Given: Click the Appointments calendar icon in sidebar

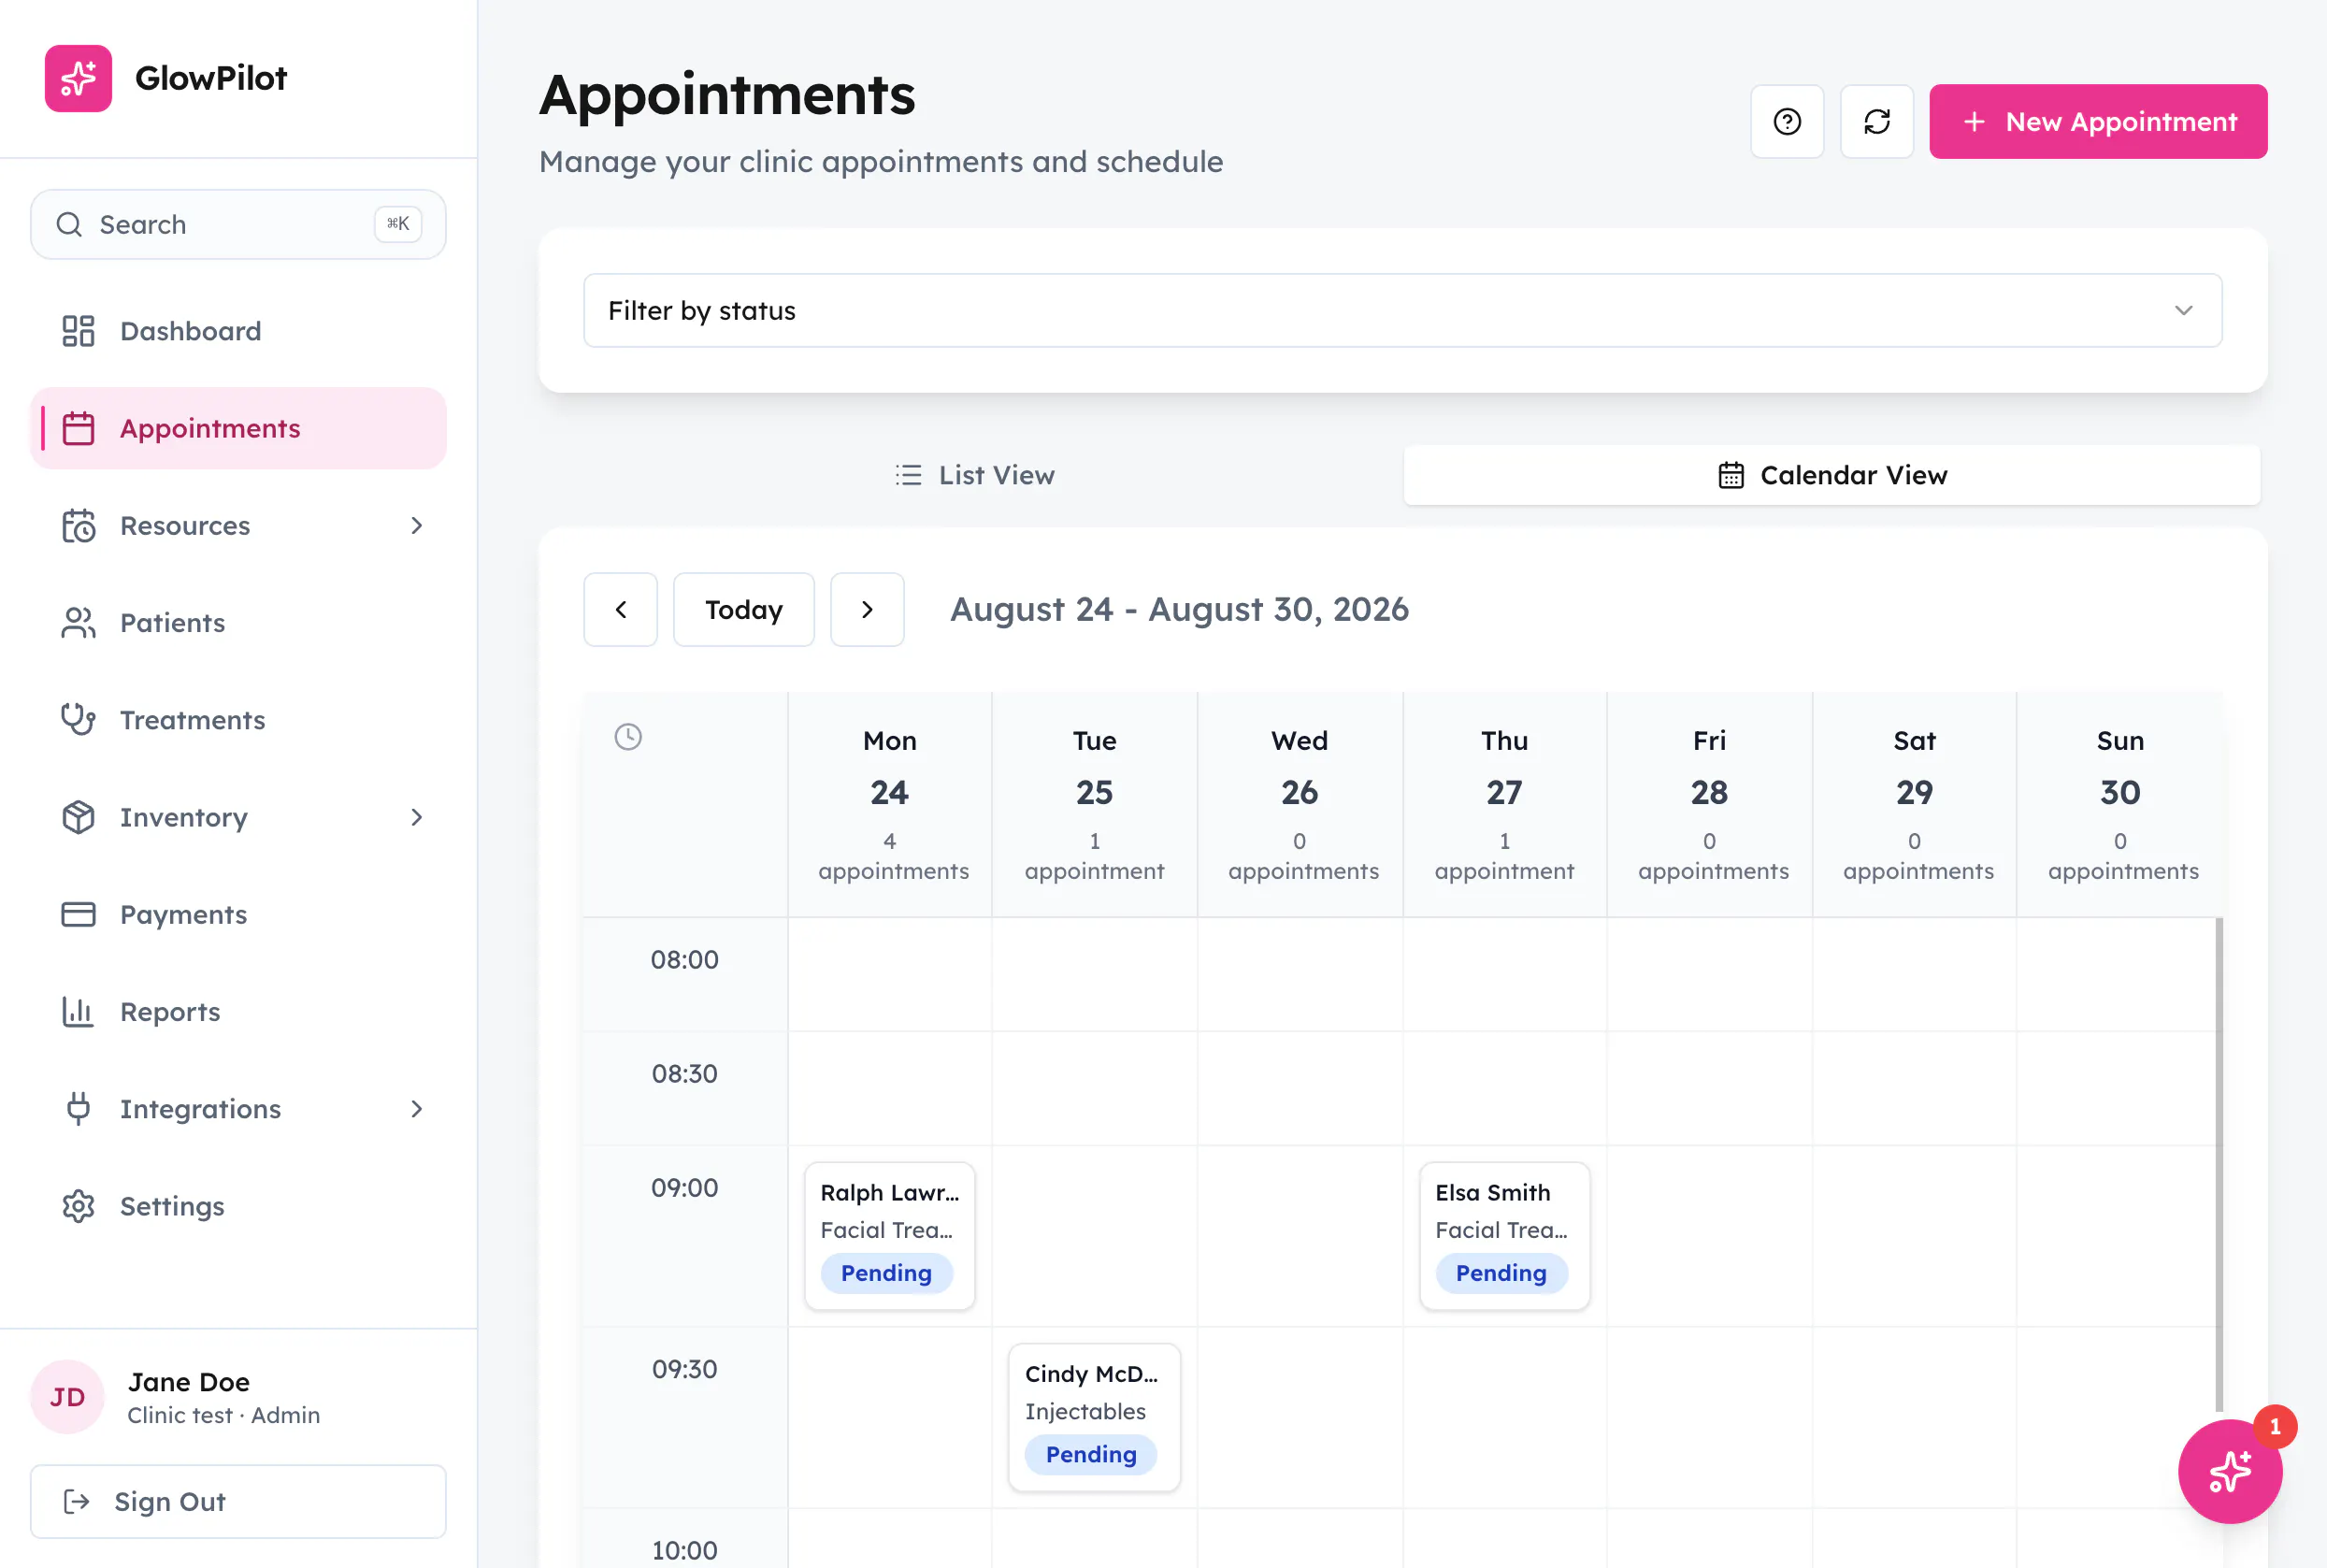Looking at the screenshot, I should pos(78,428).
